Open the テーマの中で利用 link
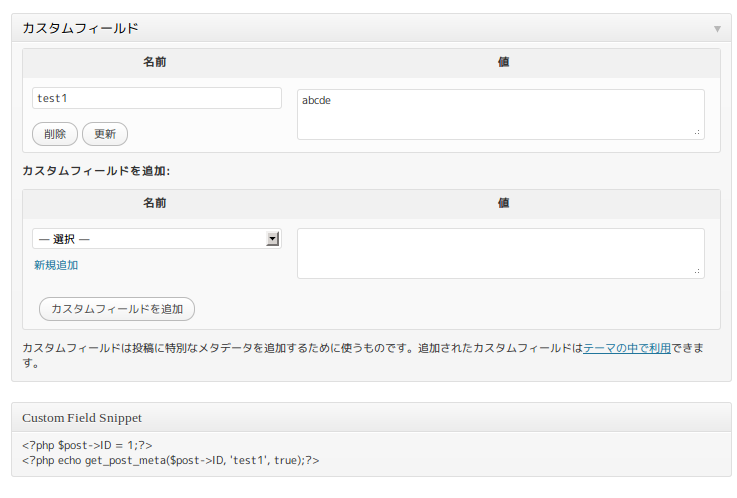Screen dimensions: 737x498 point(626,349)
